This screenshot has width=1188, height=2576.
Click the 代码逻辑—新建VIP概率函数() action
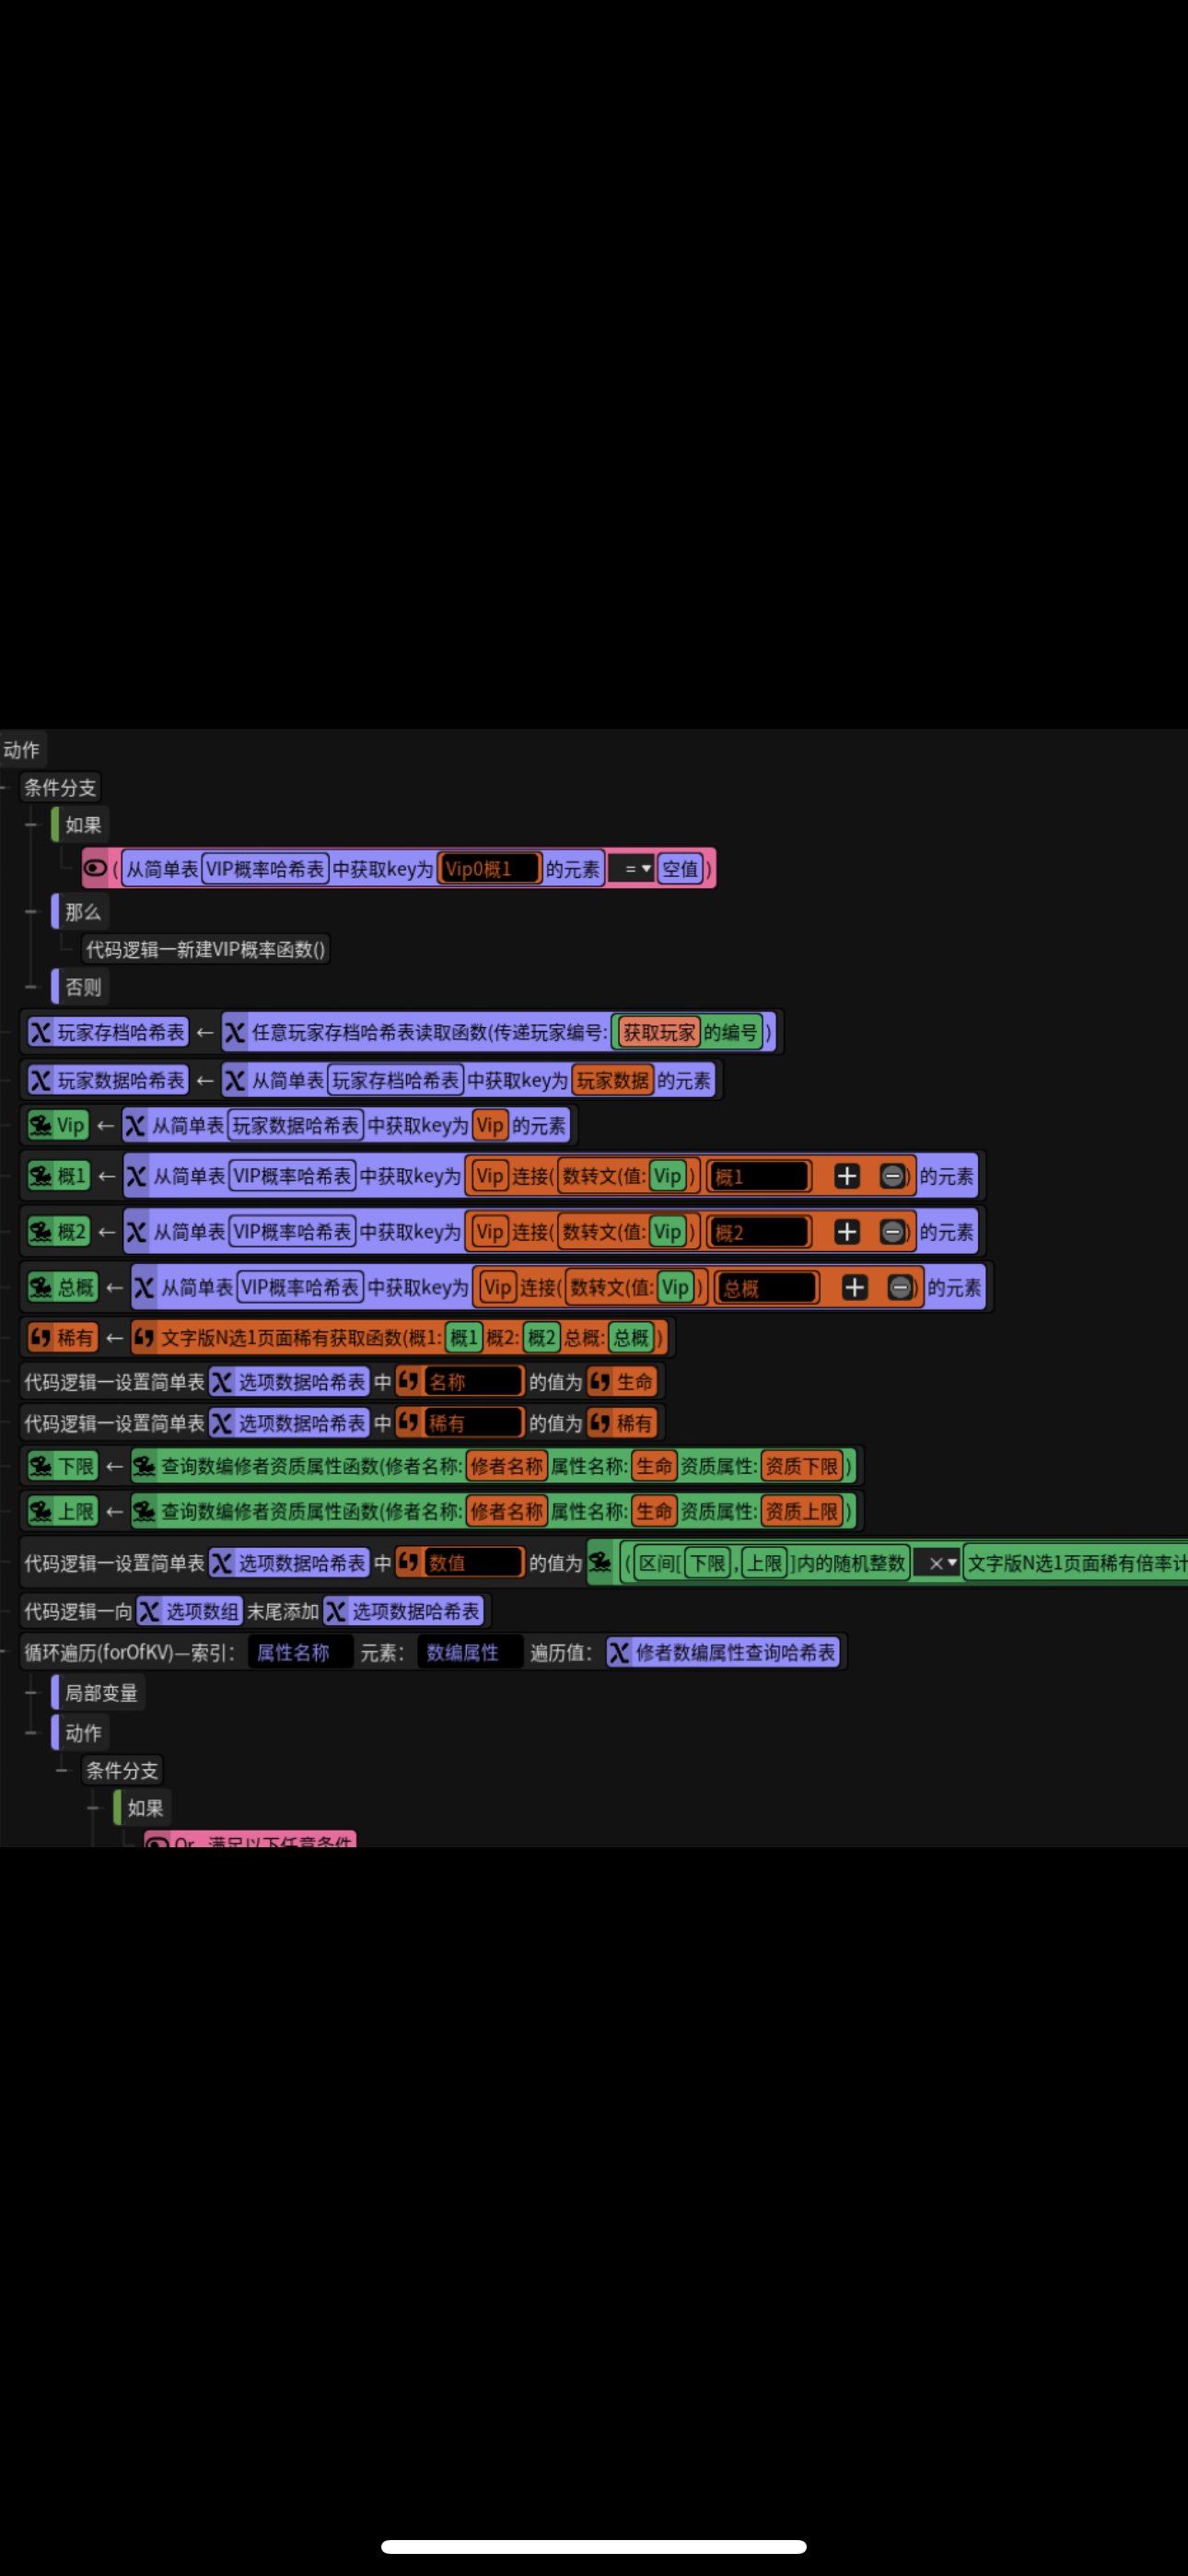(x=205, y=950)
